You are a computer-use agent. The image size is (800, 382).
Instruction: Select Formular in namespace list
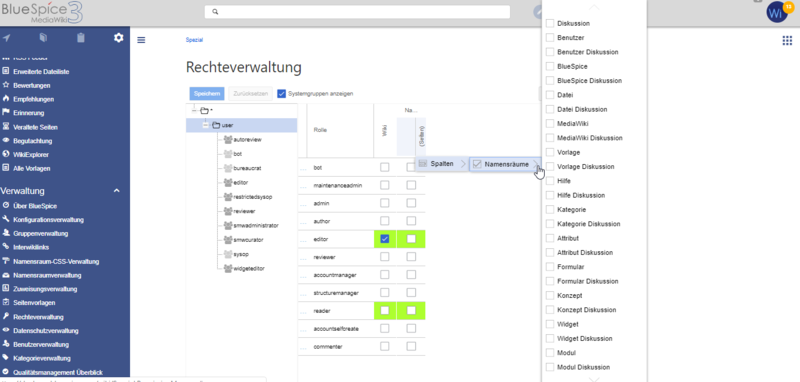coord(571,267)
